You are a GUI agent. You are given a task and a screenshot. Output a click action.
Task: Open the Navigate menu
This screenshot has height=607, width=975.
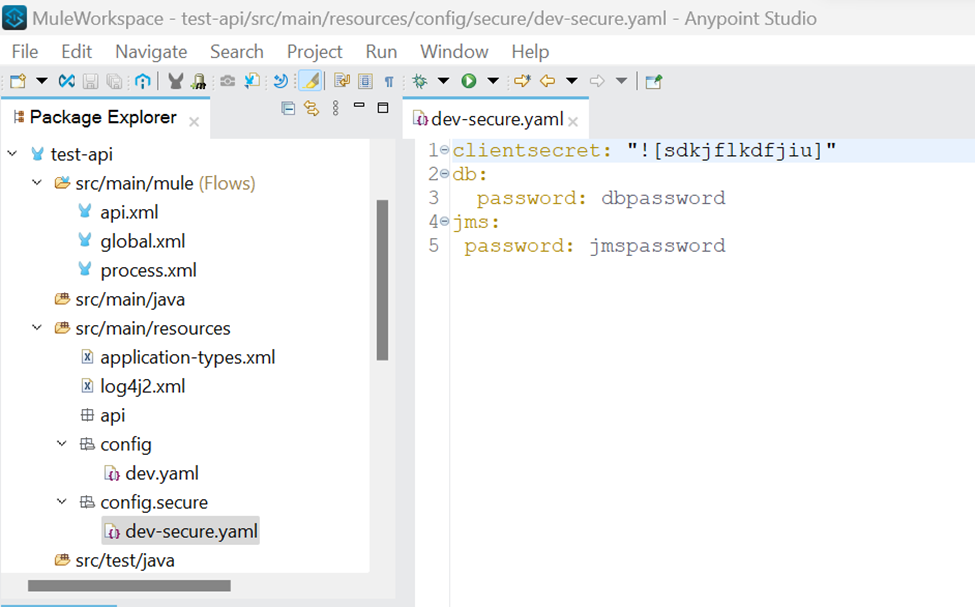(x=151, y=51)
